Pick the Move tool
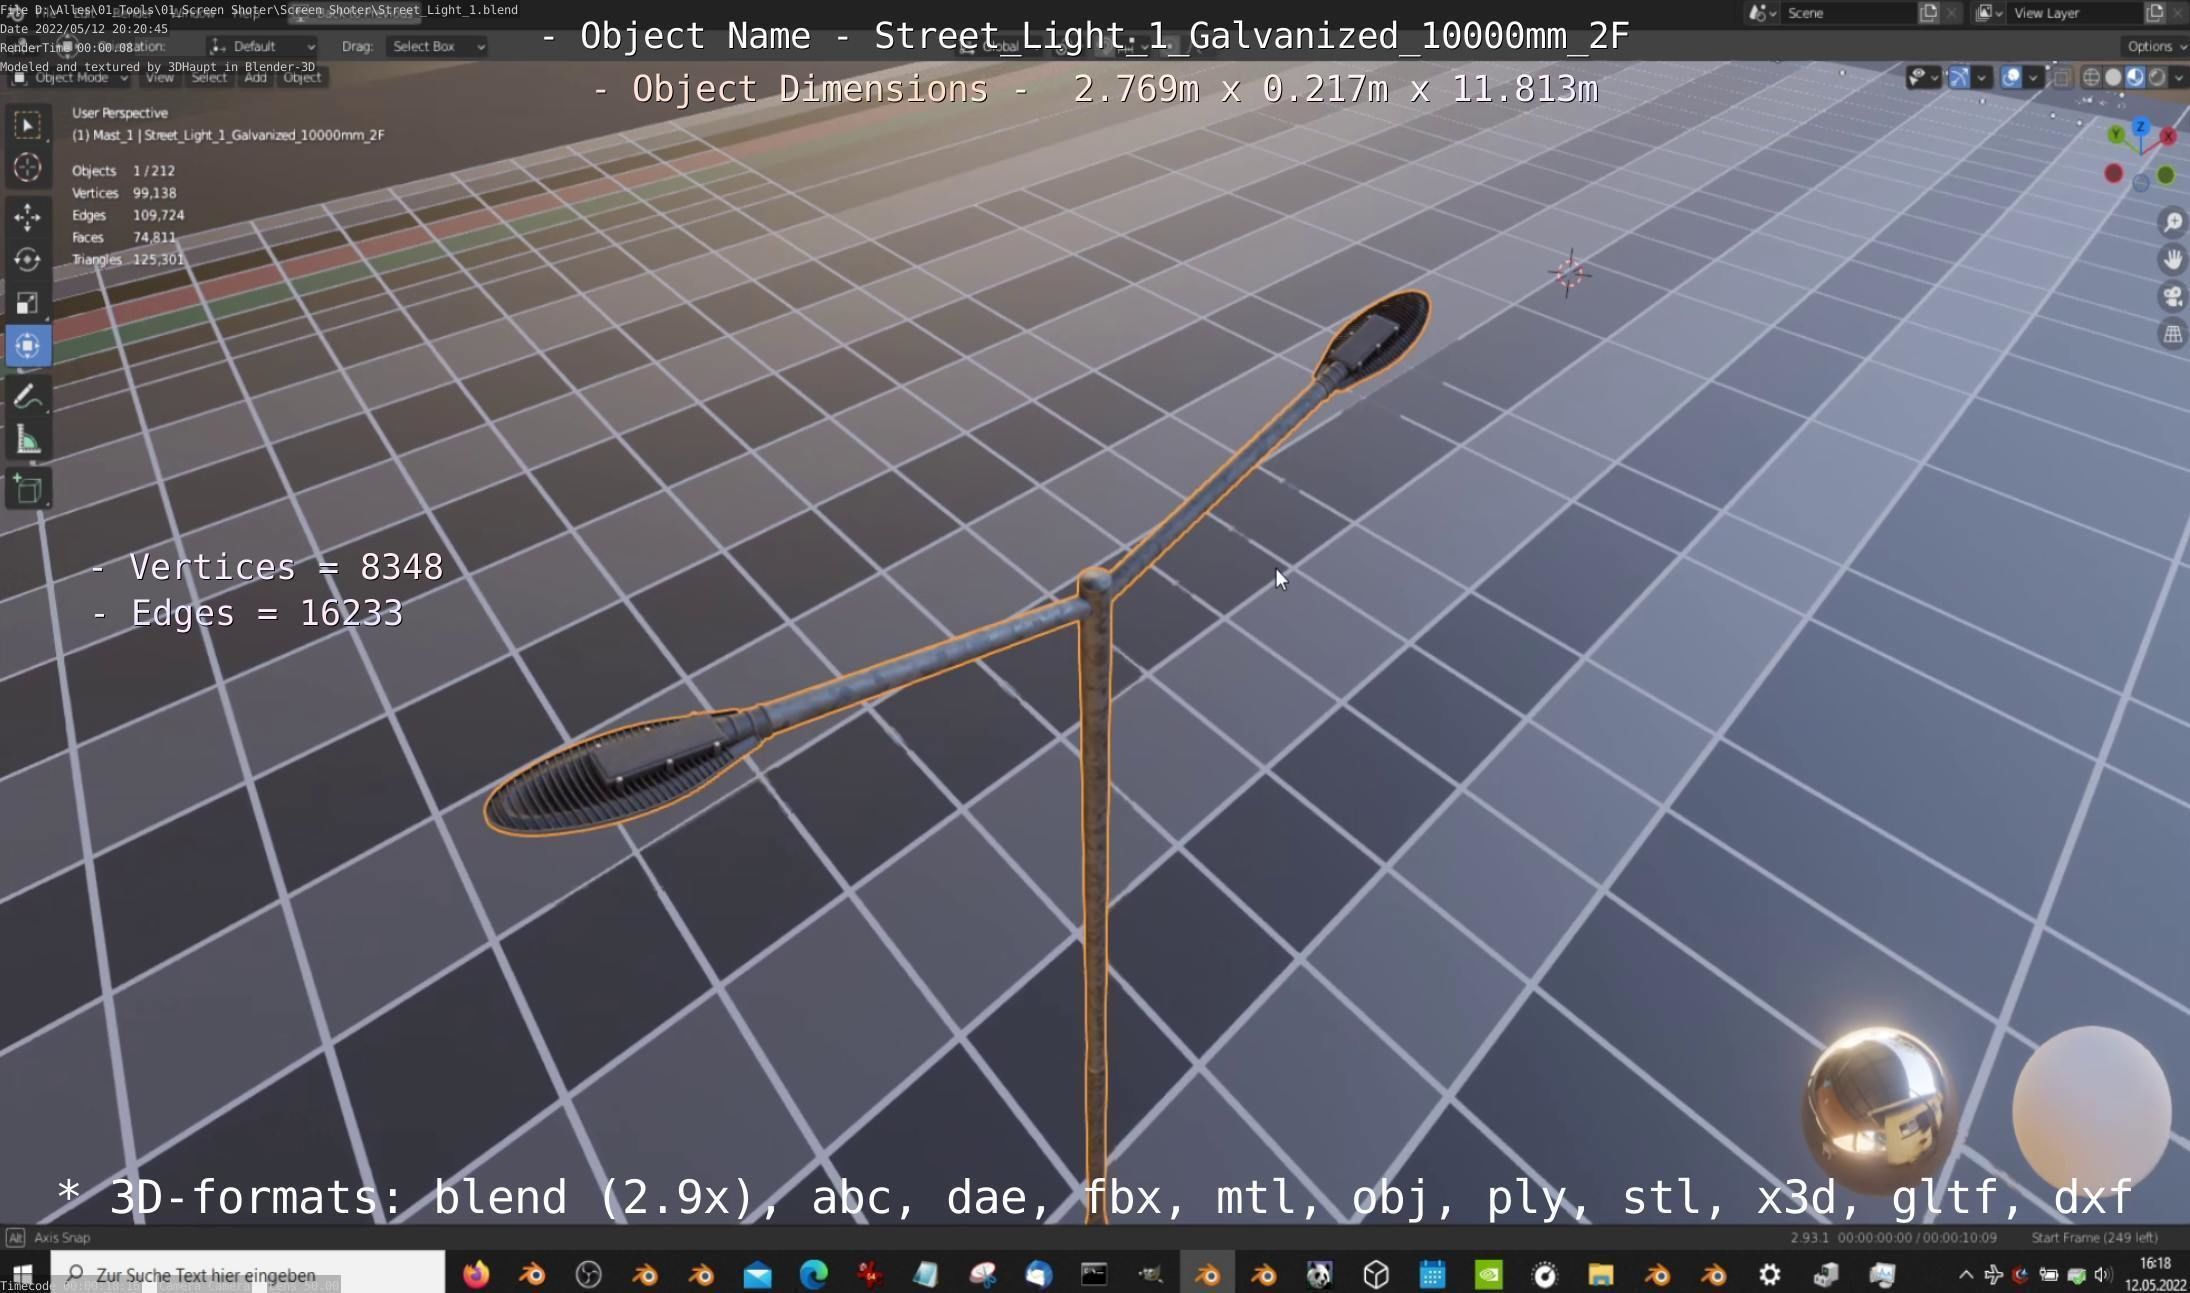 click(27, 216)
